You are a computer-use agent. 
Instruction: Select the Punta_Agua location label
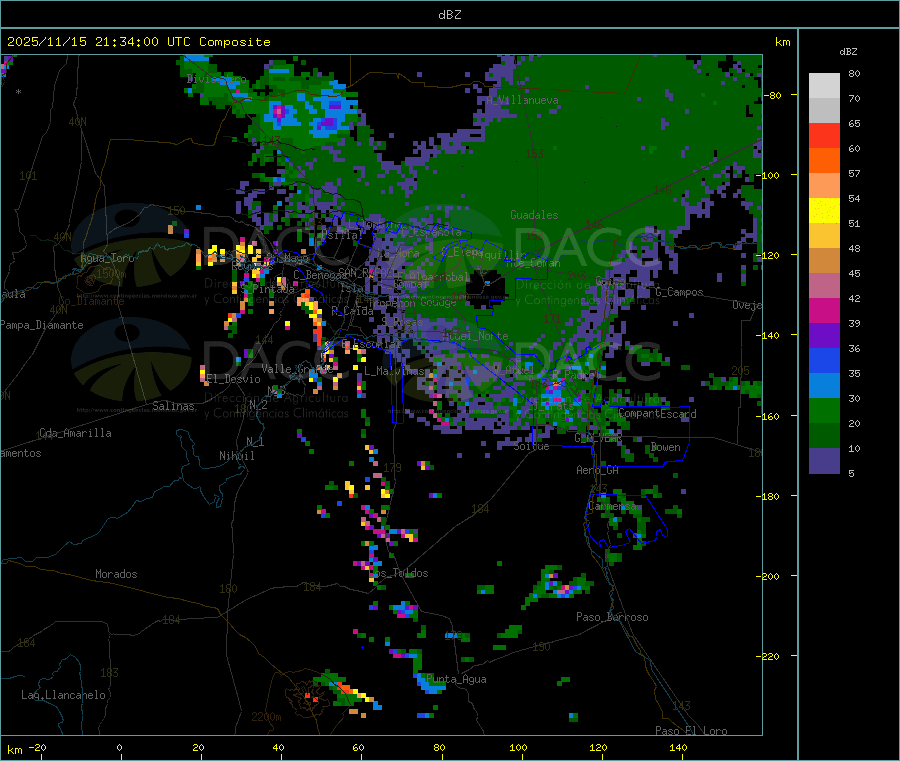456,679
